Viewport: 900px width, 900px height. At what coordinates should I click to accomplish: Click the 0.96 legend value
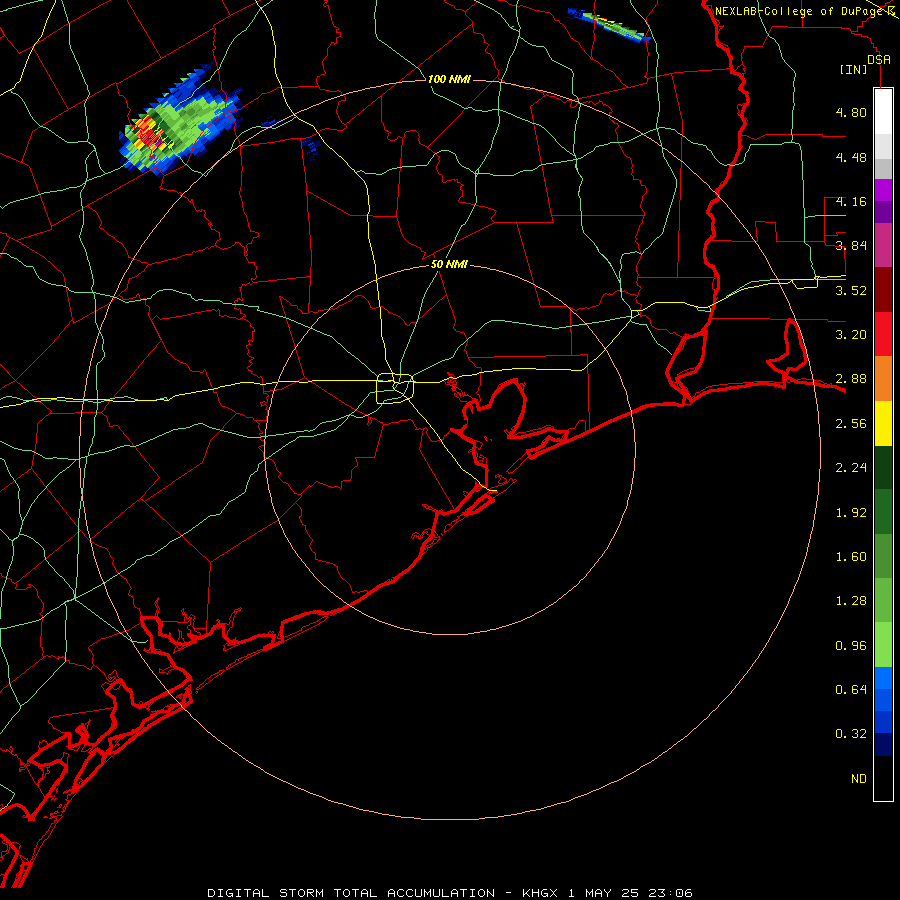[851, 645]
